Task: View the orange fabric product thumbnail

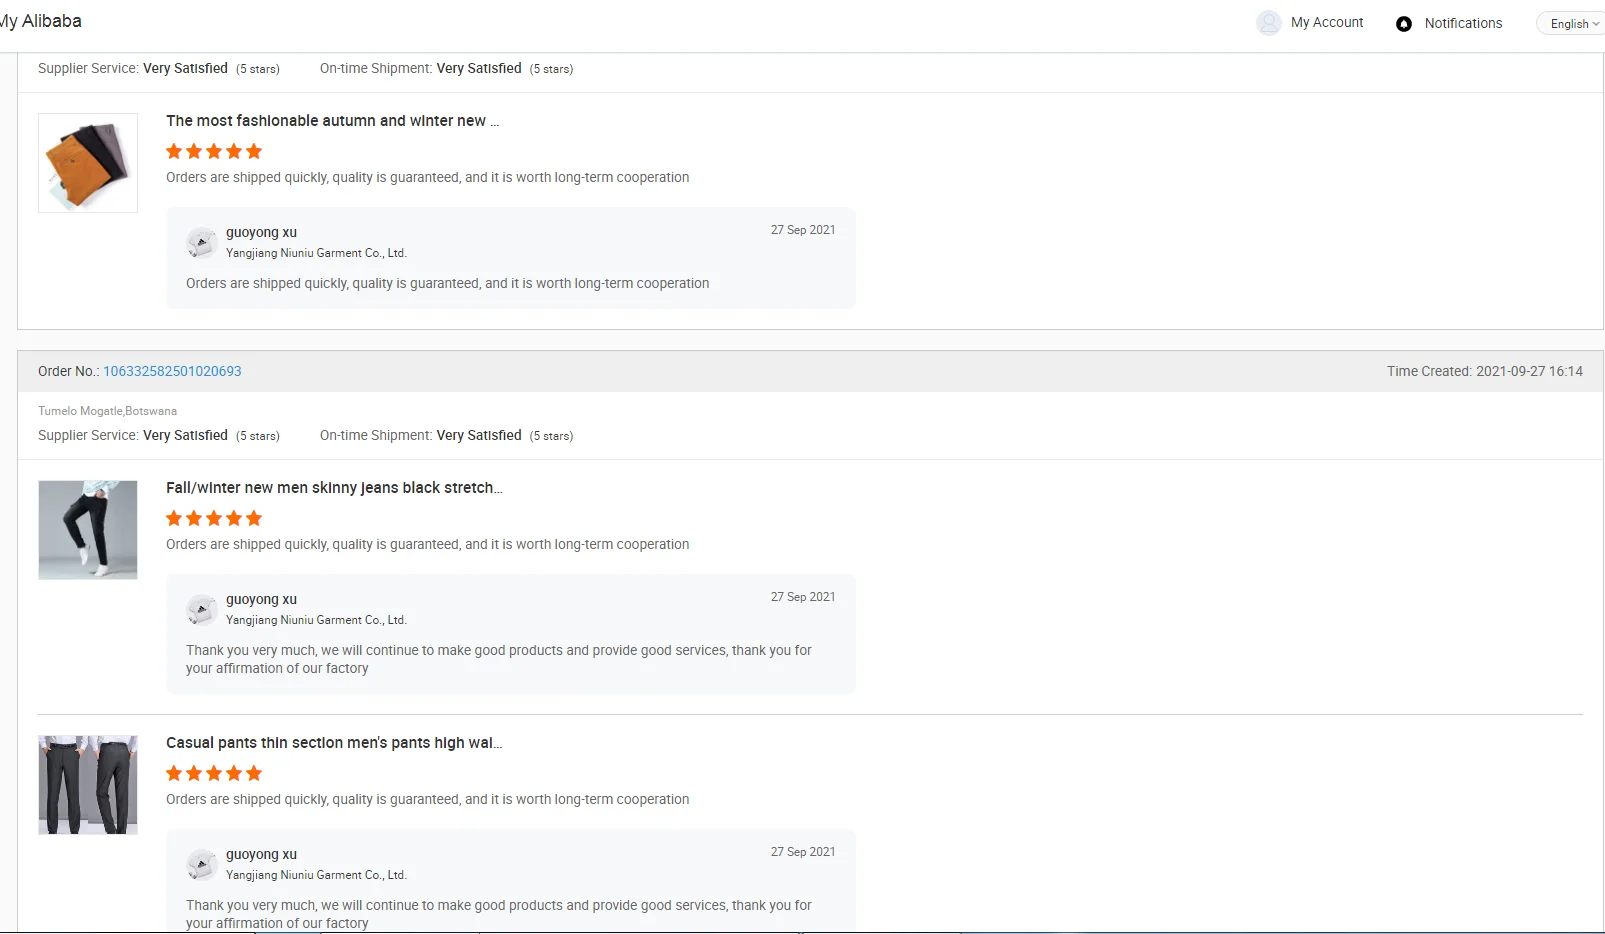Action: pyautogui.click(x=88, y=163)
